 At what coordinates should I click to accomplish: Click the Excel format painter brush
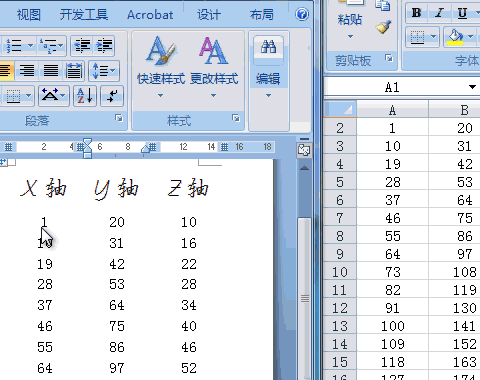(x=383, y=27)
